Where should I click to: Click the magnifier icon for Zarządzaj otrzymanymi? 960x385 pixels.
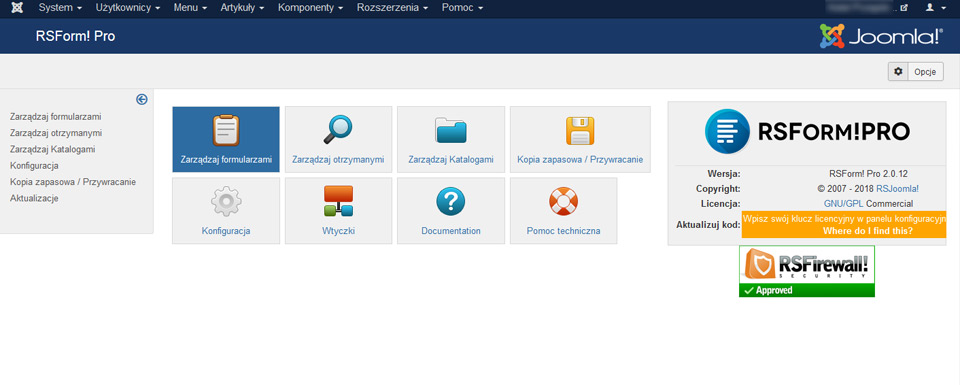tap(338, 130)
